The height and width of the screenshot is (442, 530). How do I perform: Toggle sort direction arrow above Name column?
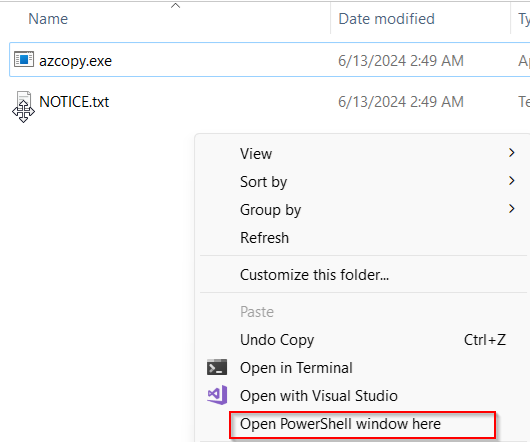tap(175, 5)
